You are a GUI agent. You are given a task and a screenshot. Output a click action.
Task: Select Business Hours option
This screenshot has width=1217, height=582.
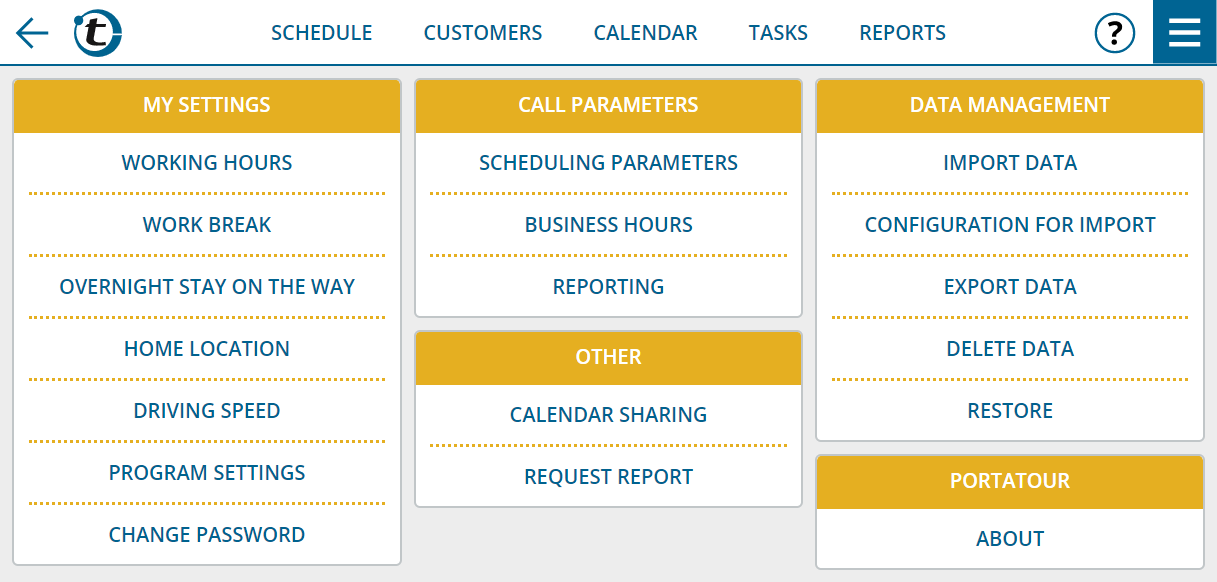tap(608, 225)
